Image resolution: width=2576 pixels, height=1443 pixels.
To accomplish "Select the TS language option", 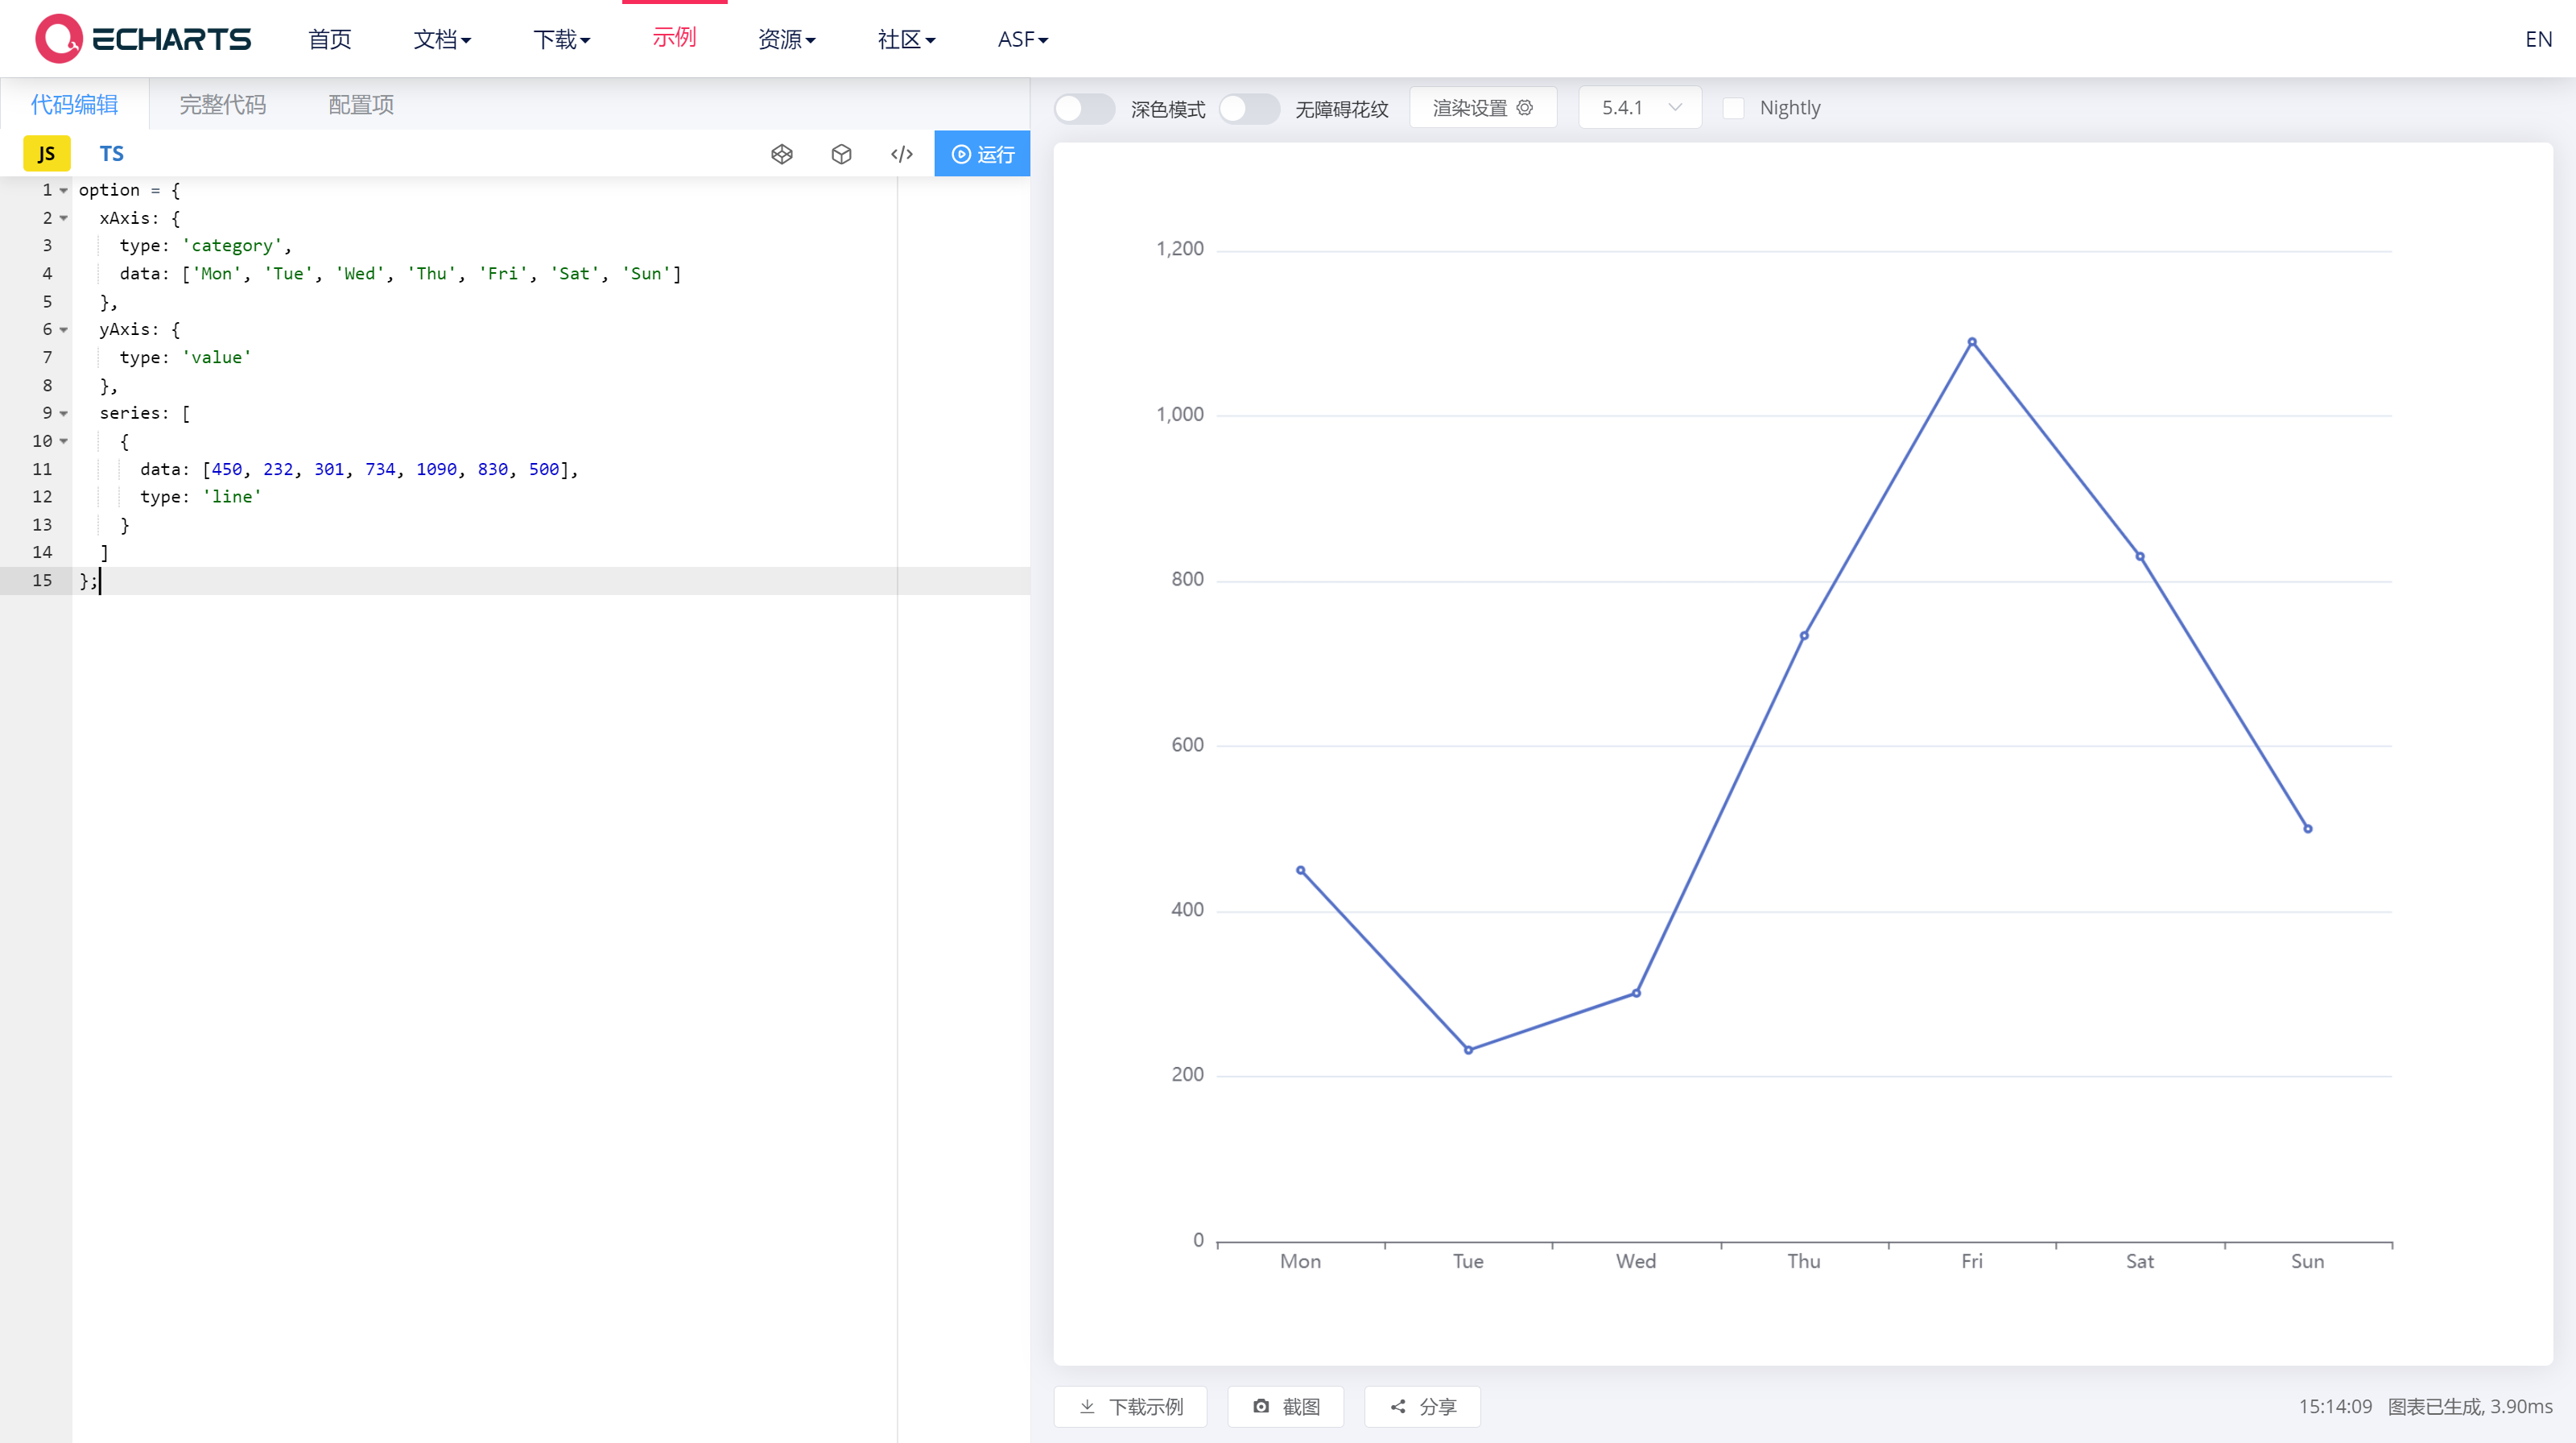I will (111, 154).
